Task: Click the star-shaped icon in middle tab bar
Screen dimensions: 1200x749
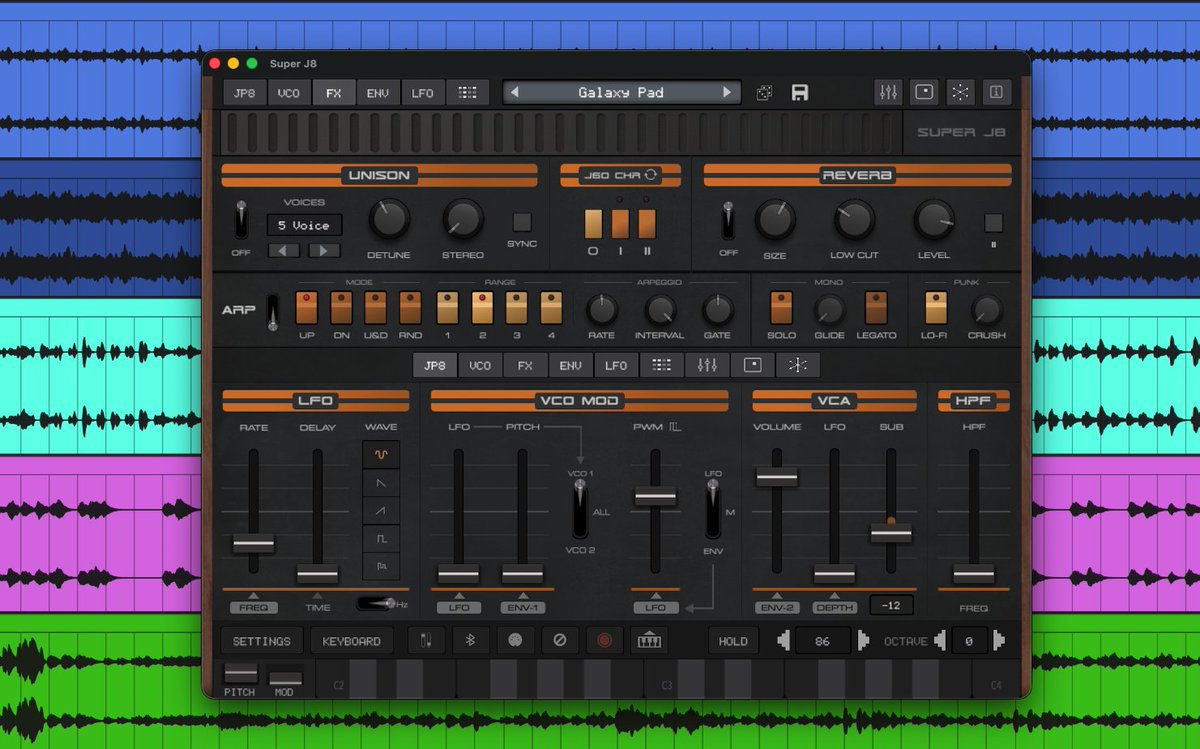Action: point(797,365)
